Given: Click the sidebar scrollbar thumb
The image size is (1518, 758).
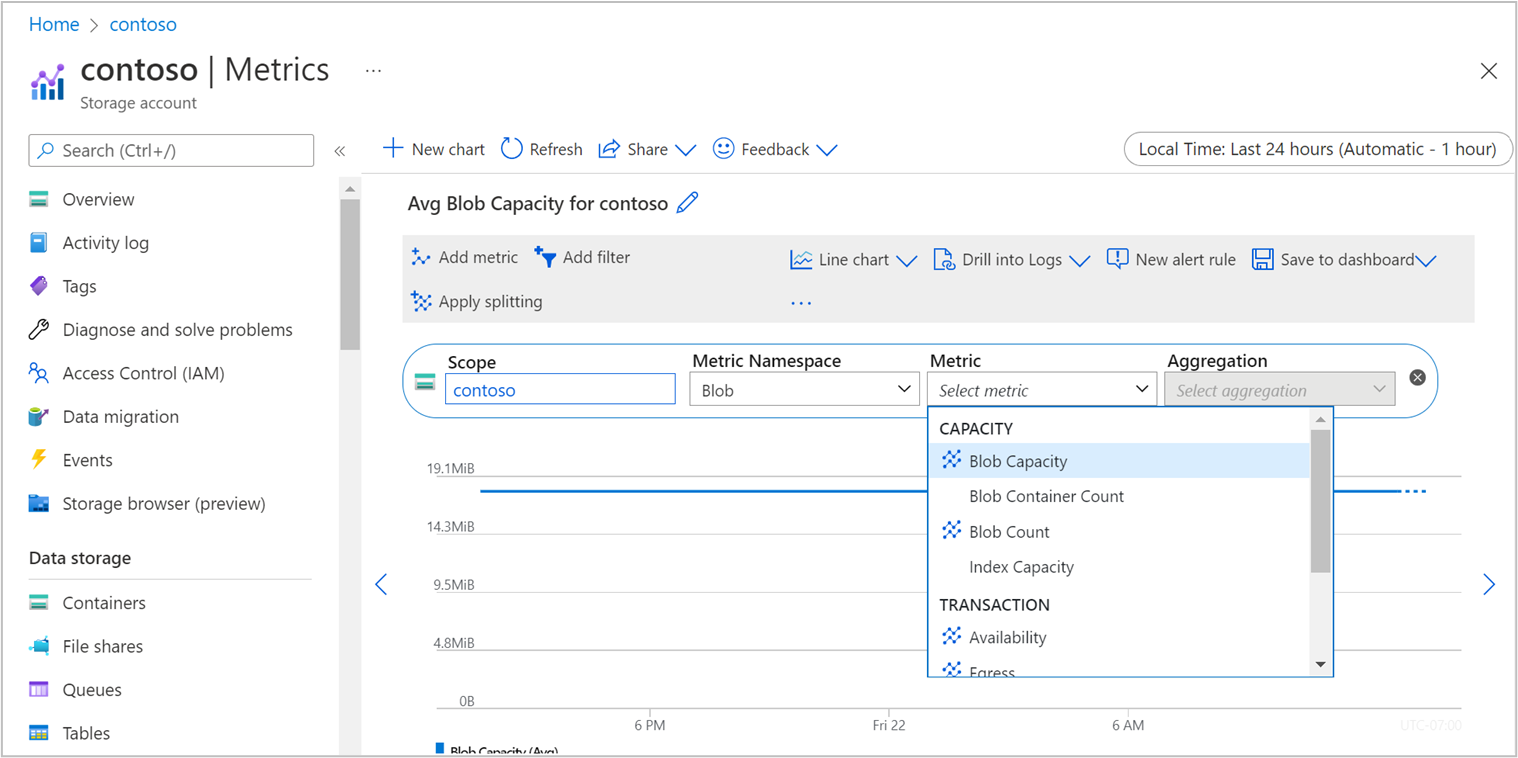Looking at the screenshot, I should pos(350,274).
